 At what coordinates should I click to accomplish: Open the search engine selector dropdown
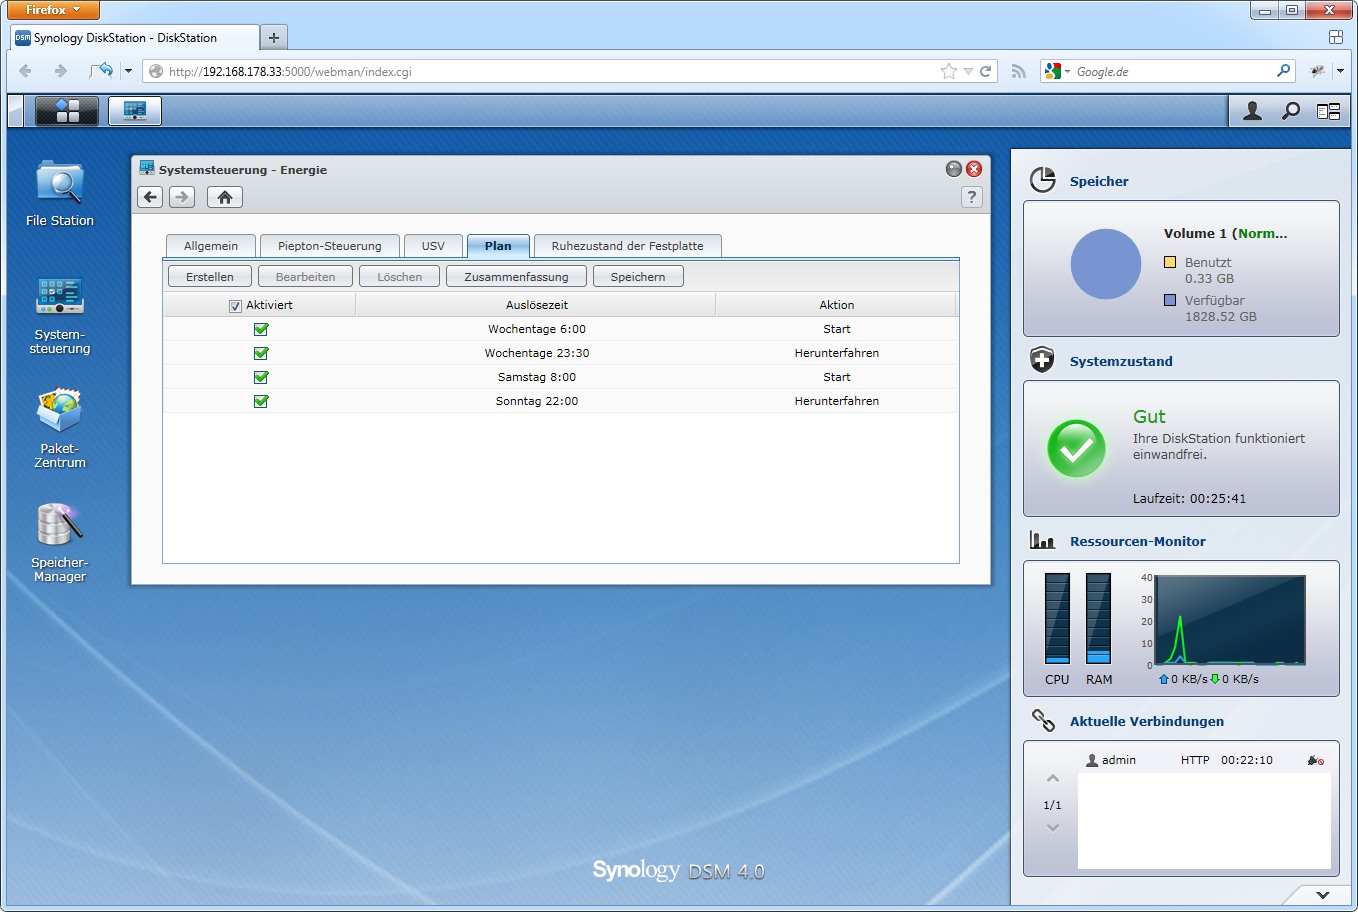(1056, 71)
